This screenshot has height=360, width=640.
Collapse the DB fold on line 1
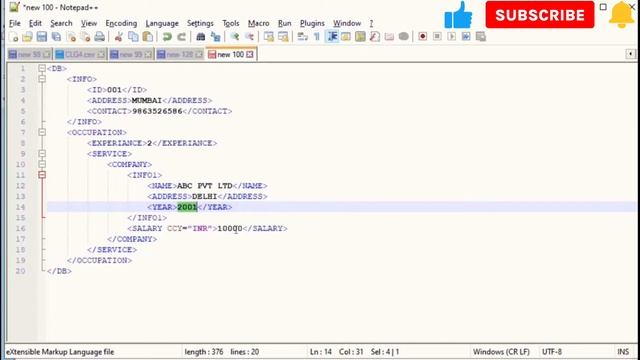(x=42, y=68)
